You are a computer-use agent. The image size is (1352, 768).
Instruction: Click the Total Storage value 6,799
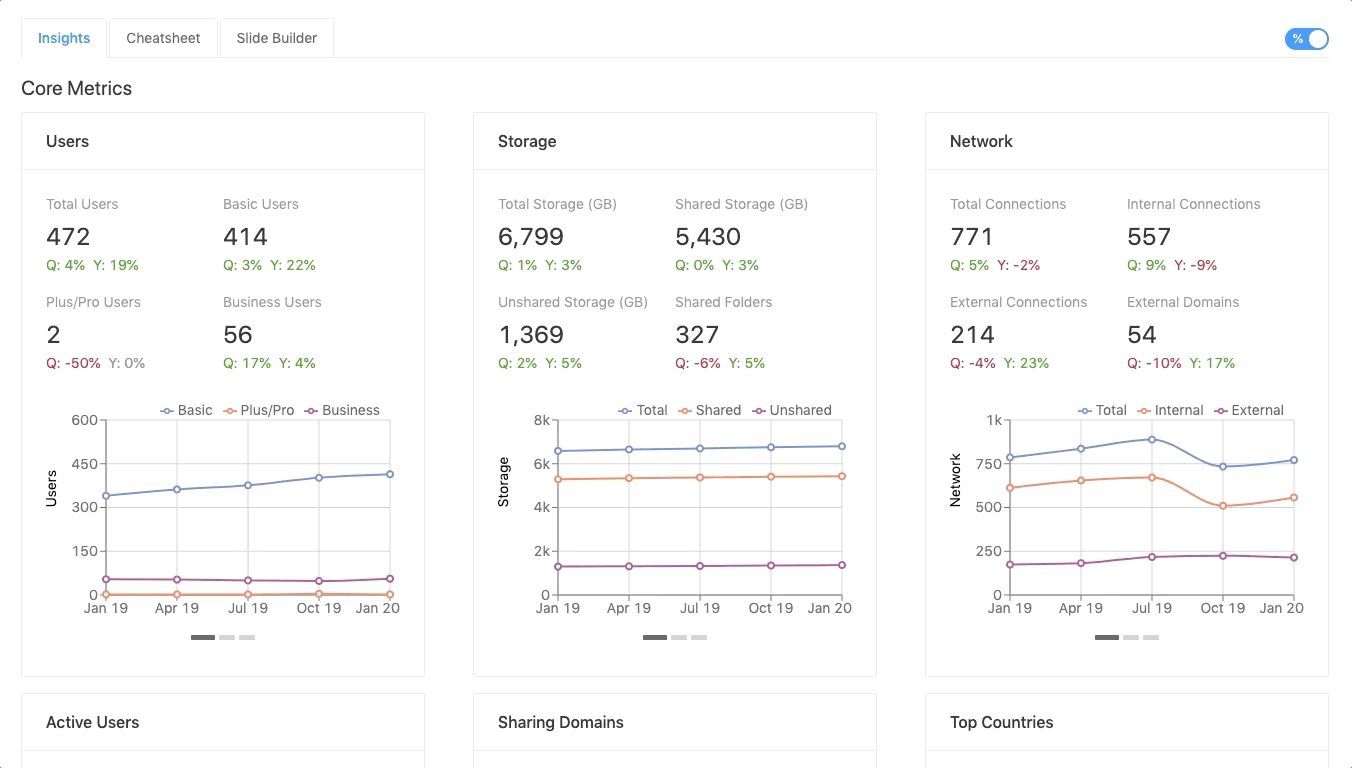pos(531,237)
